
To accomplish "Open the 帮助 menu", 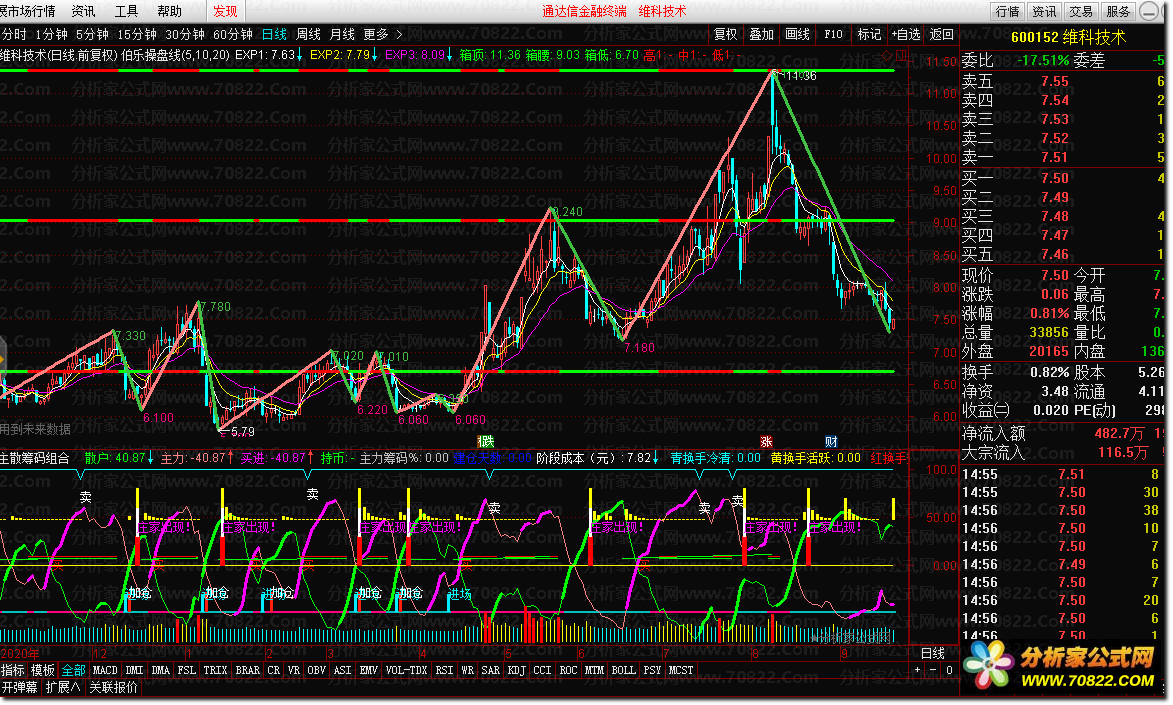I will pos(169,10).
